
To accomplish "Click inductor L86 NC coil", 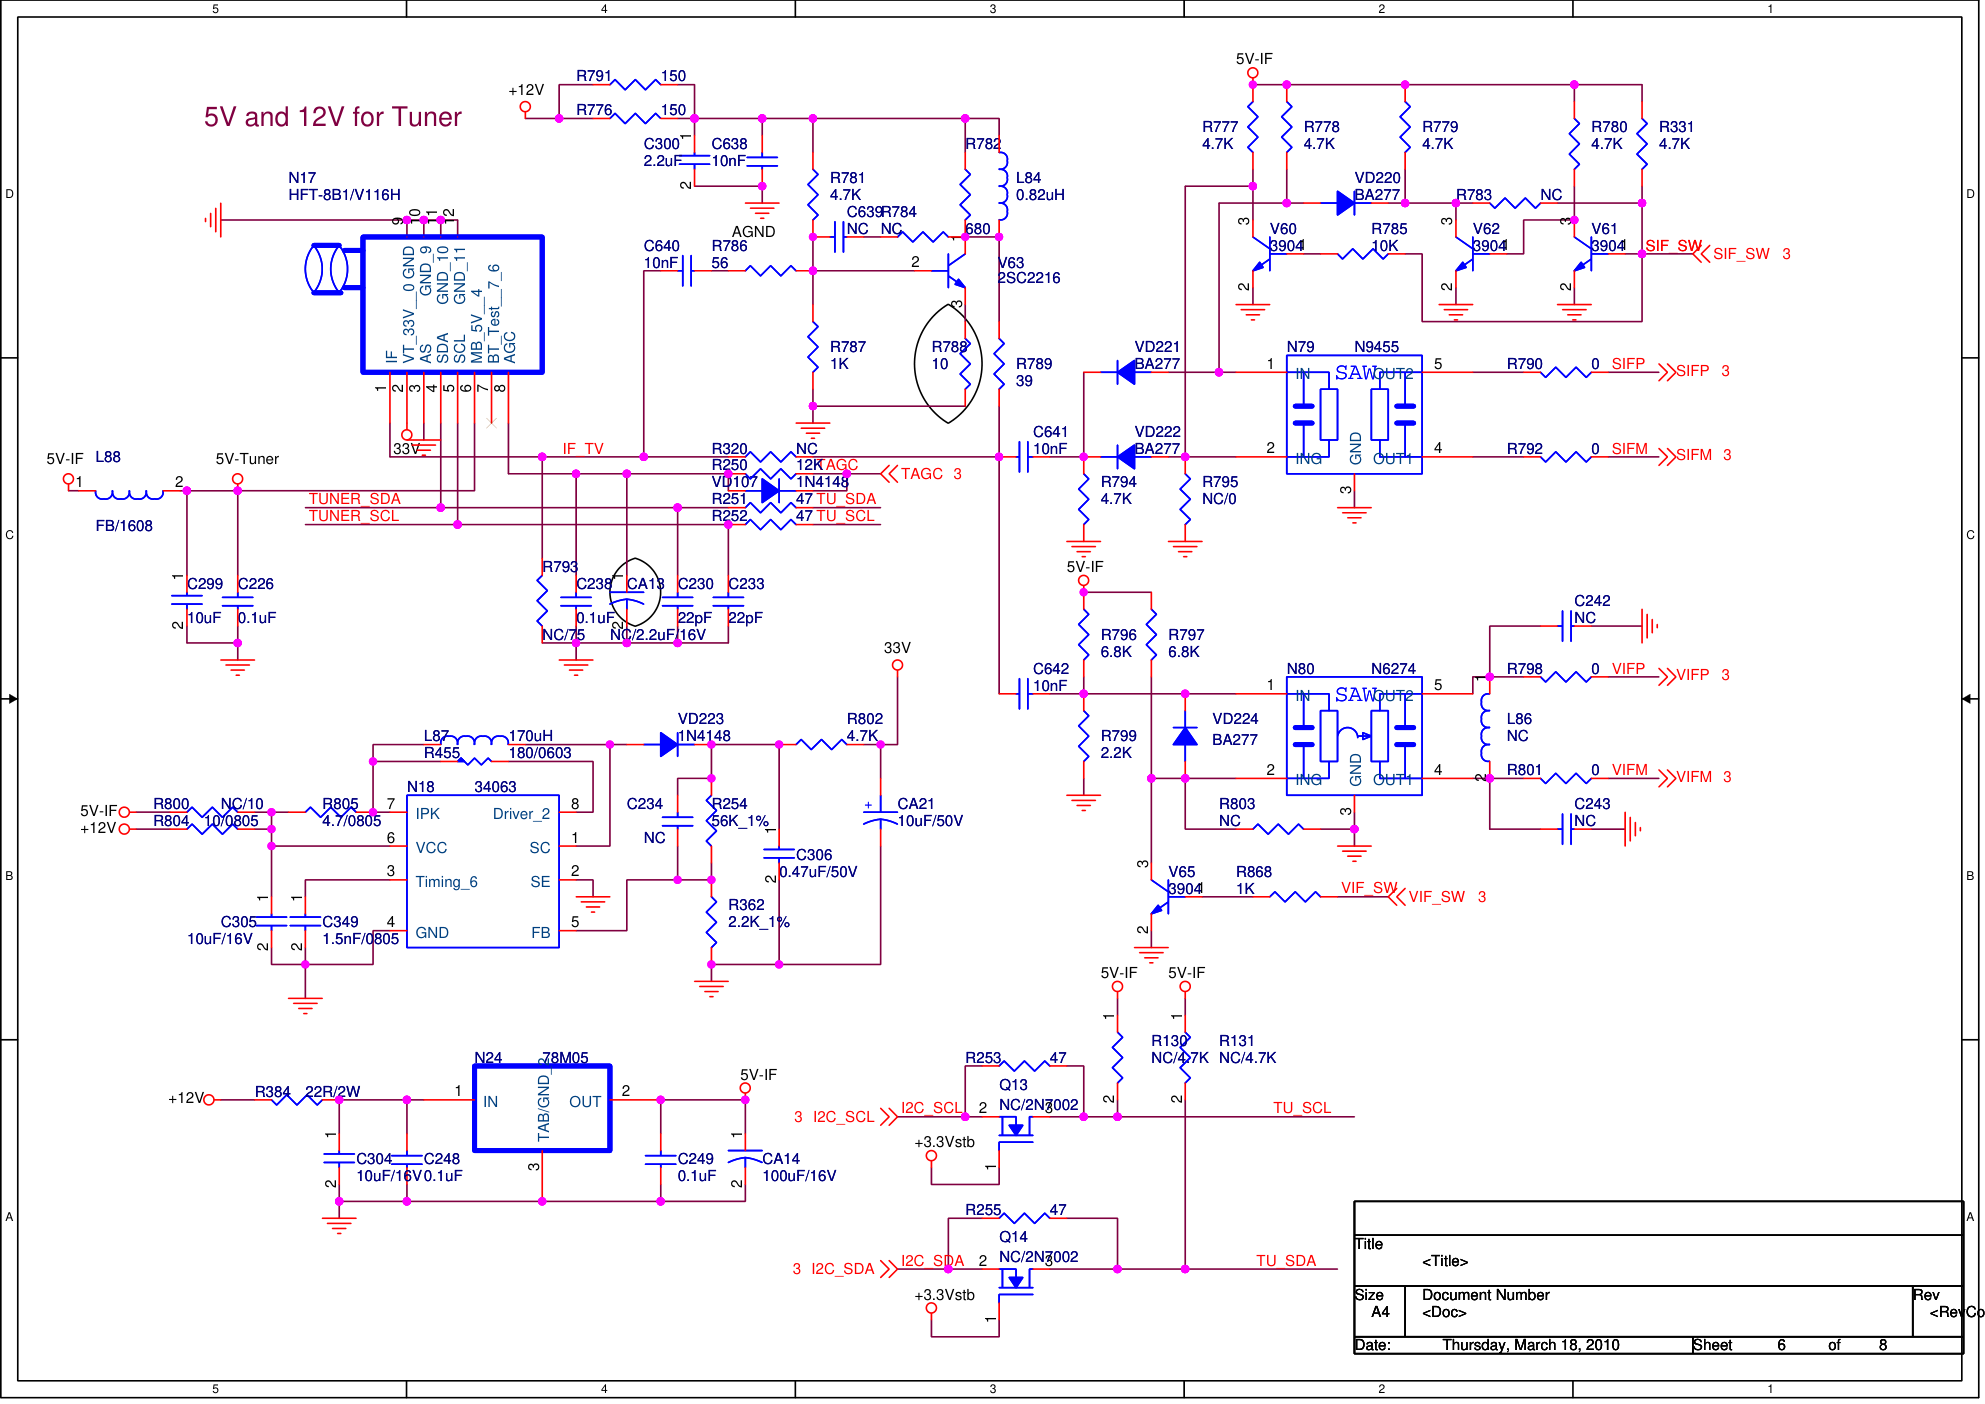I will pyautogui.click(x=1487, y=727).
